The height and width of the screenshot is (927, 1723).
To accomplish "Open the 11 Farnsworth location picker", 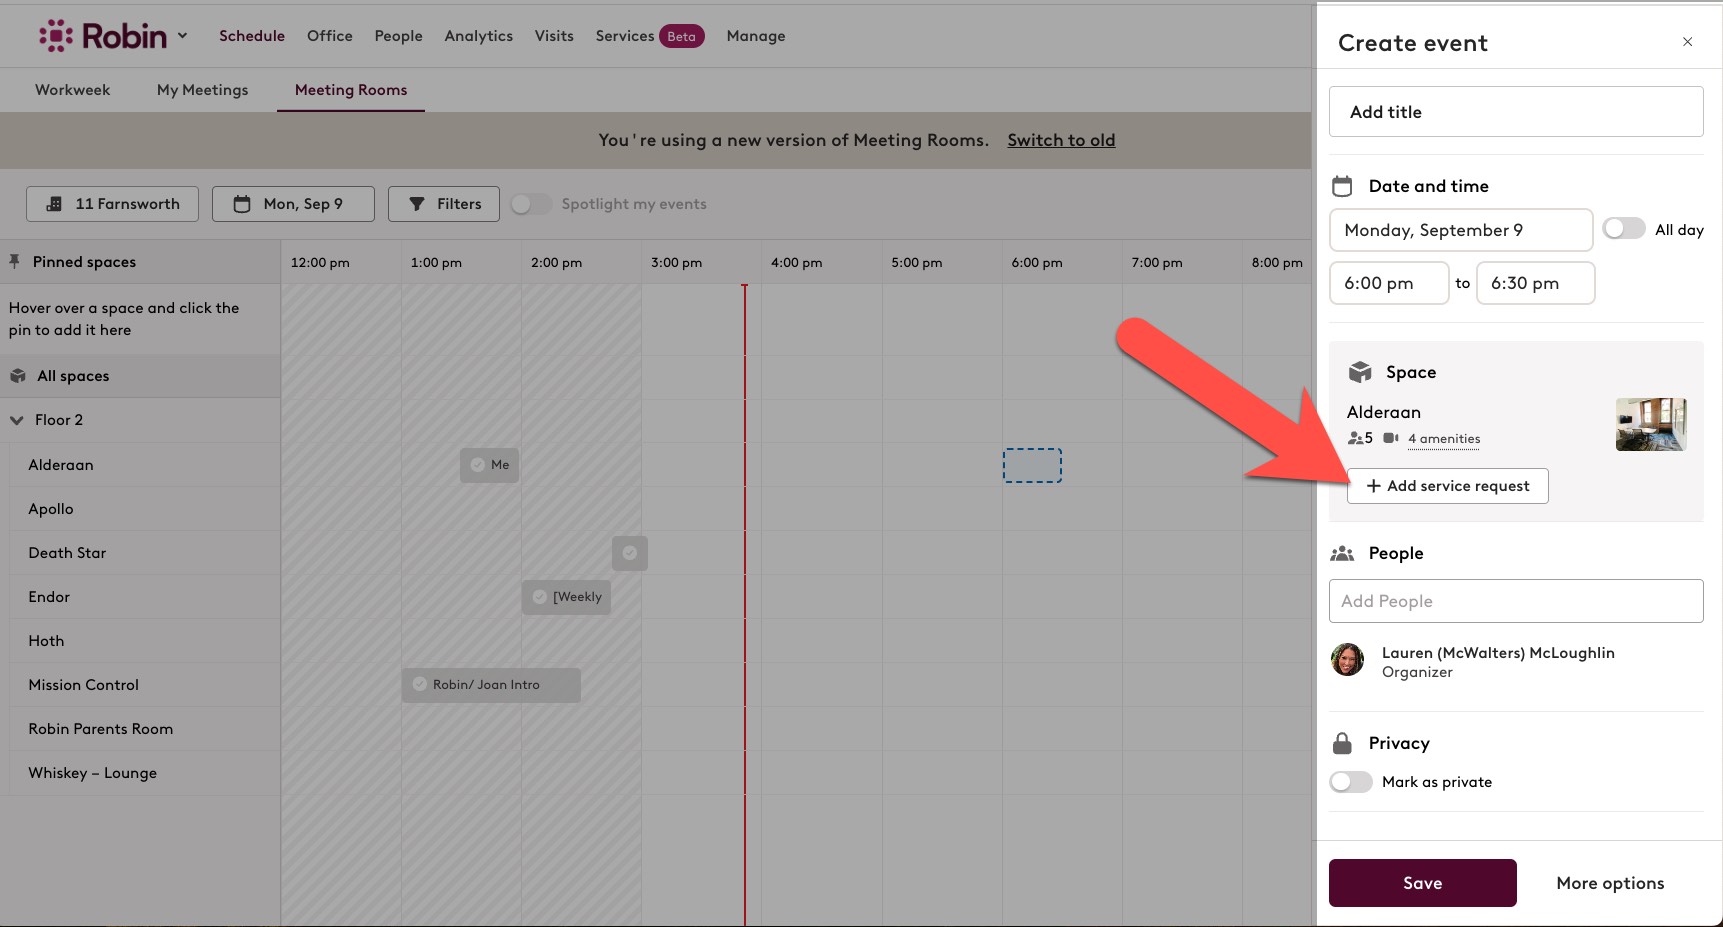I will (112, 204).
